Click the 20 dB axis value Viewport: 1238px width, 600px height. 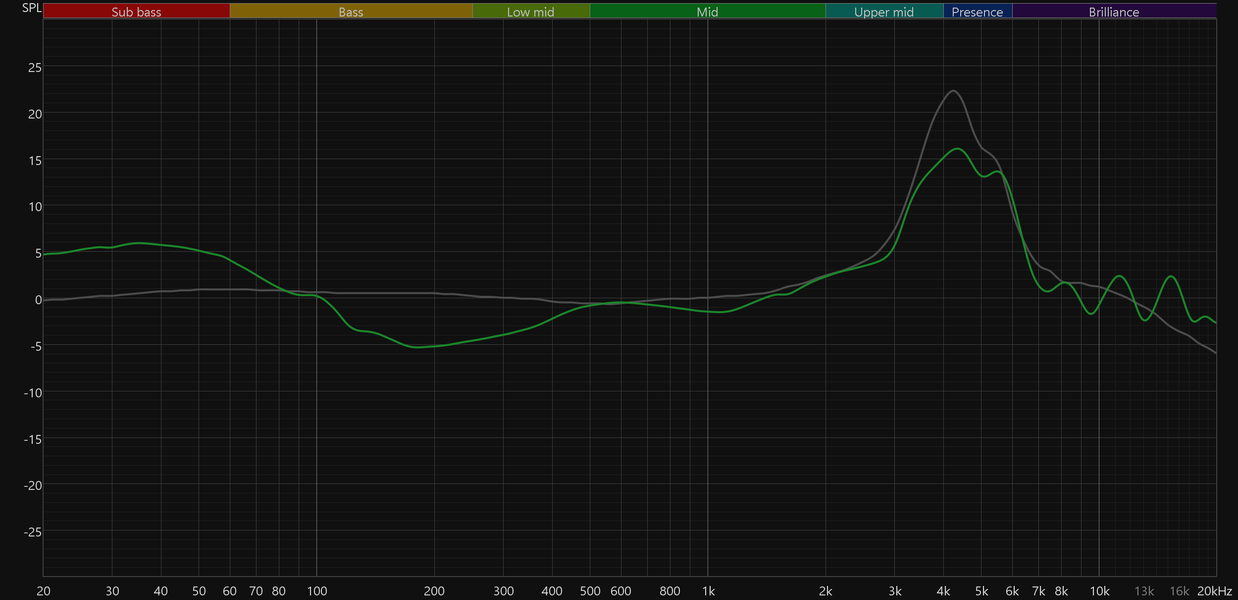[34, 113]
